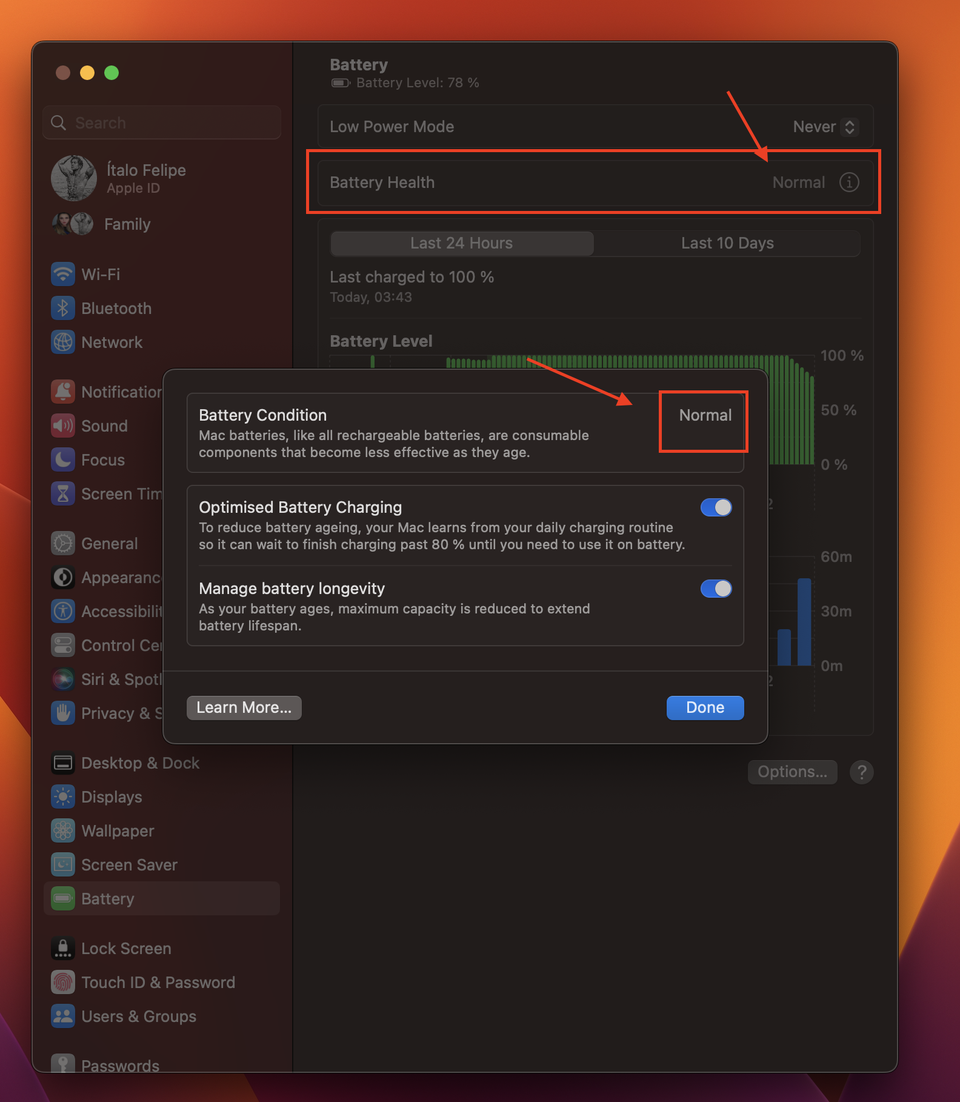Open the Screen Saver icon
This screenshot has width=960, height=1102.
click(x=63, y=864)
